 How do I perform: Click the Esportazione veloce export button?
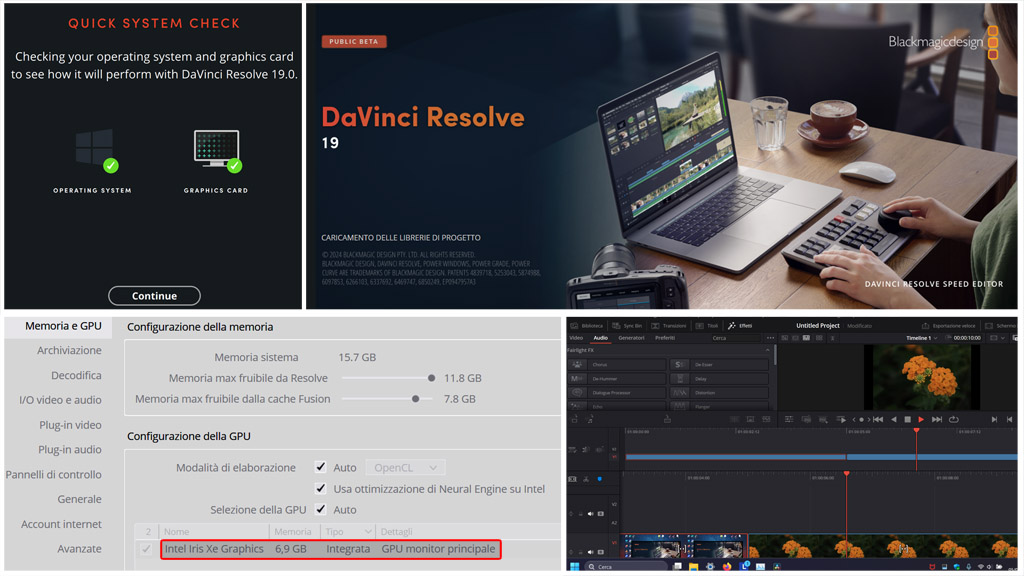tap(948, 325)
